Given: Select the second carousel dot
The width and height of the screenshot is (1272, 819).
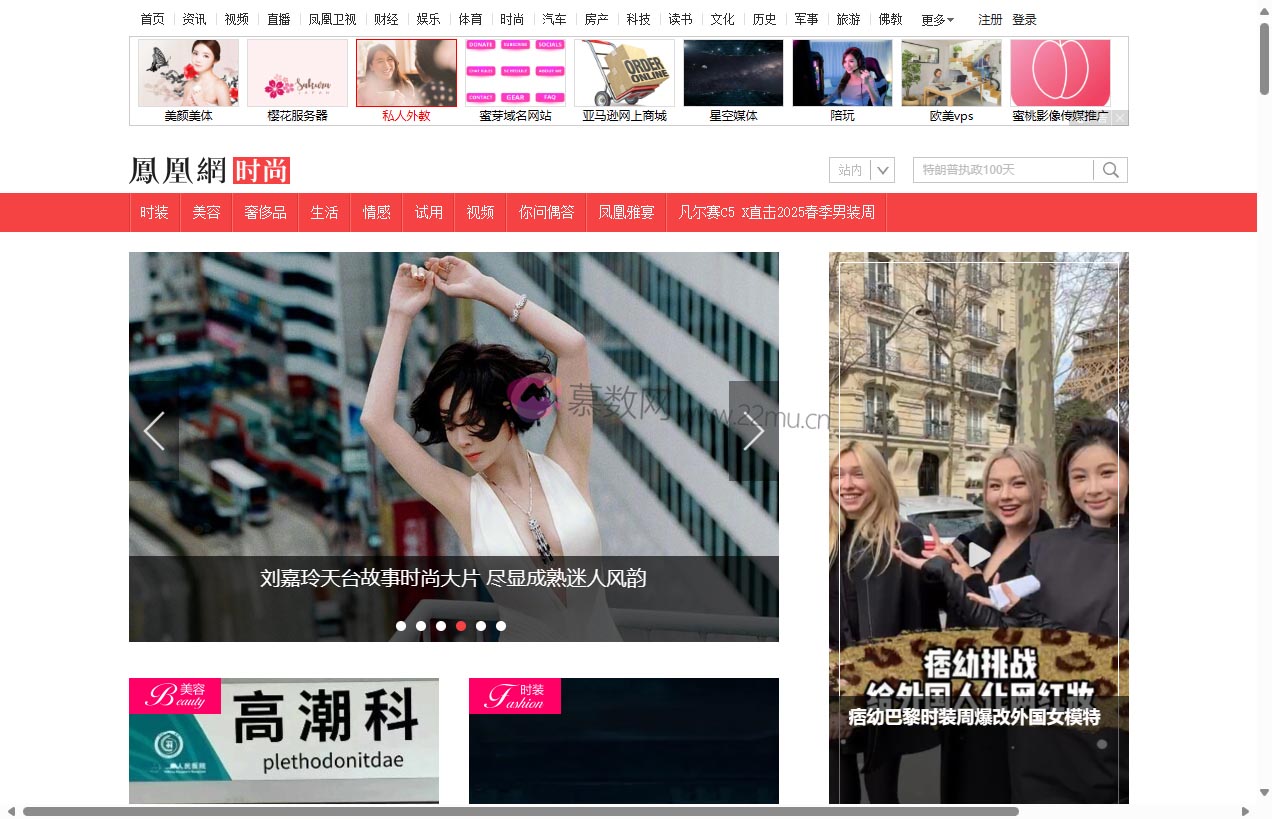Looking at the screenshot, I should [421, 626].
